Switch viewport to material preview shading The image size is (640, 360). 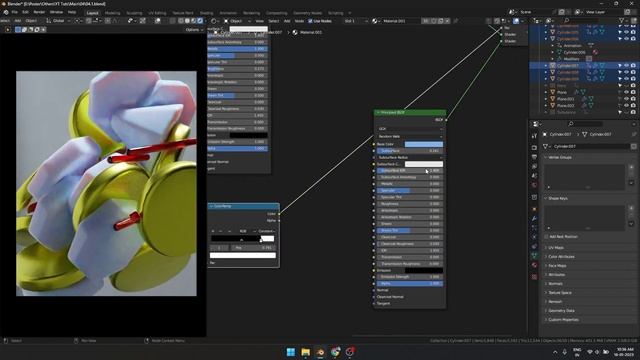tap(193, 21)
